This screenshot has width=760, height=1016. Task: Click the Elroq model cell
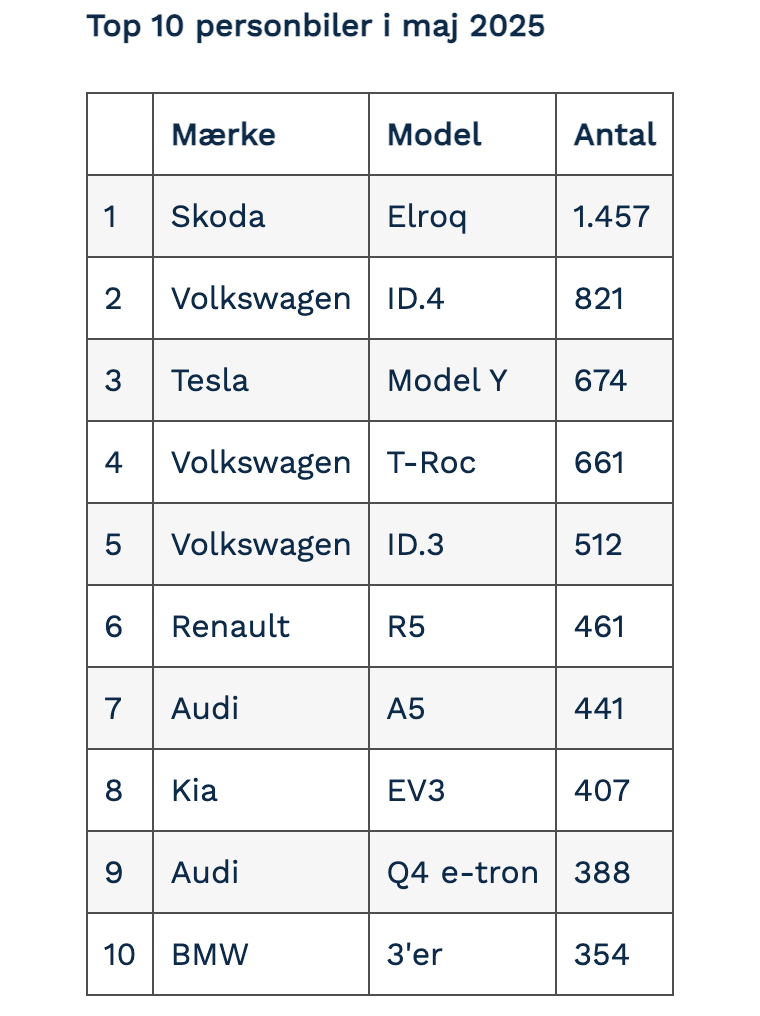[x=427, y=217]
